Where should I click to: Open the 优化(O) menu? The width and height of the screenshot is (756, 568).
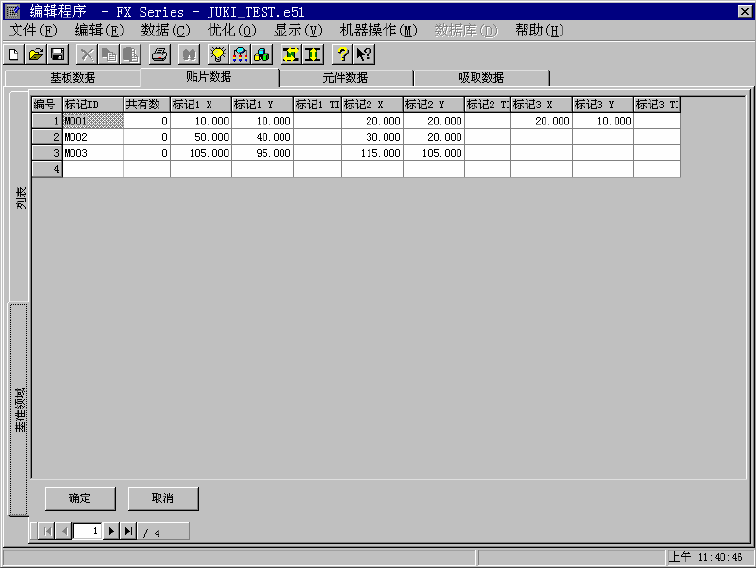pyautogui.click(x=232, y=30)
